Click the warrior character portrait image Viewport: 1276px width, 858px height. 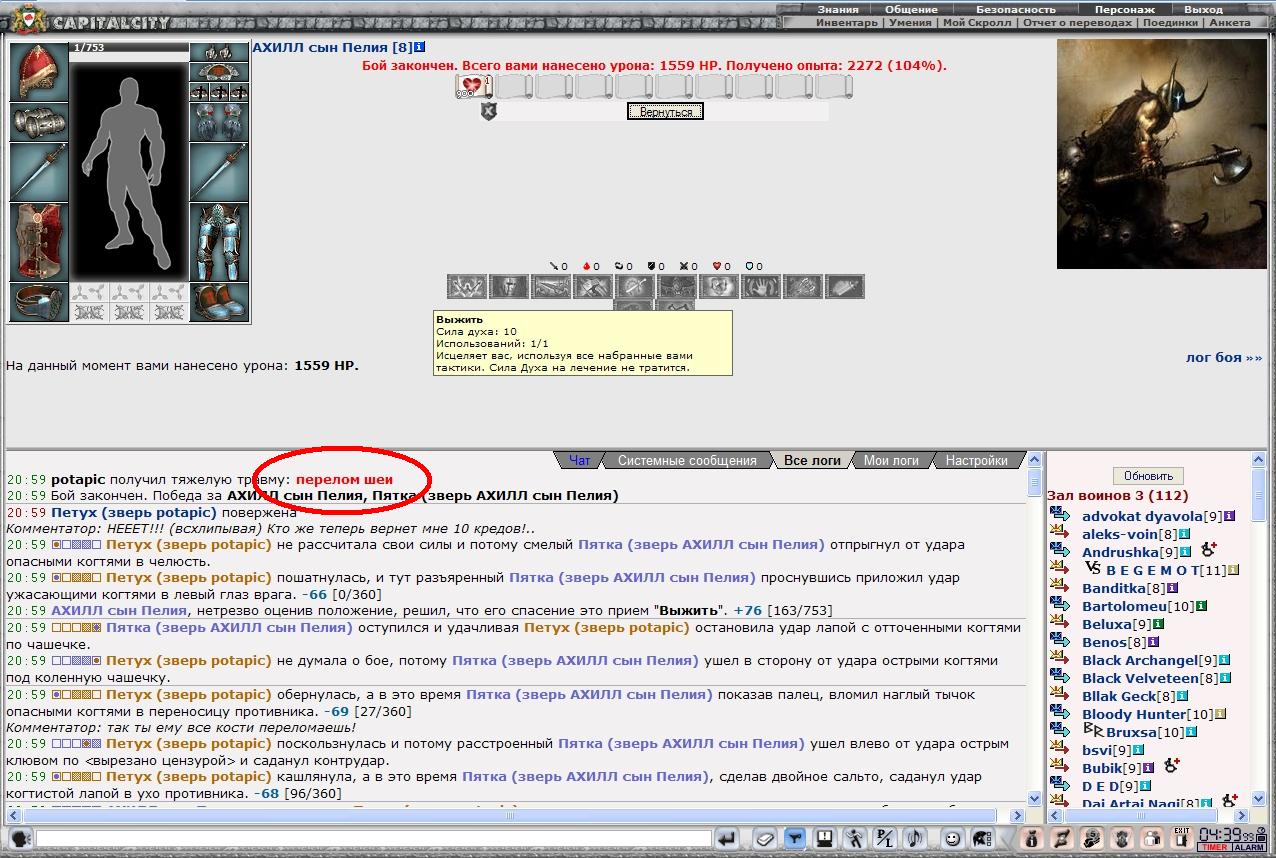pos(1162,153)
